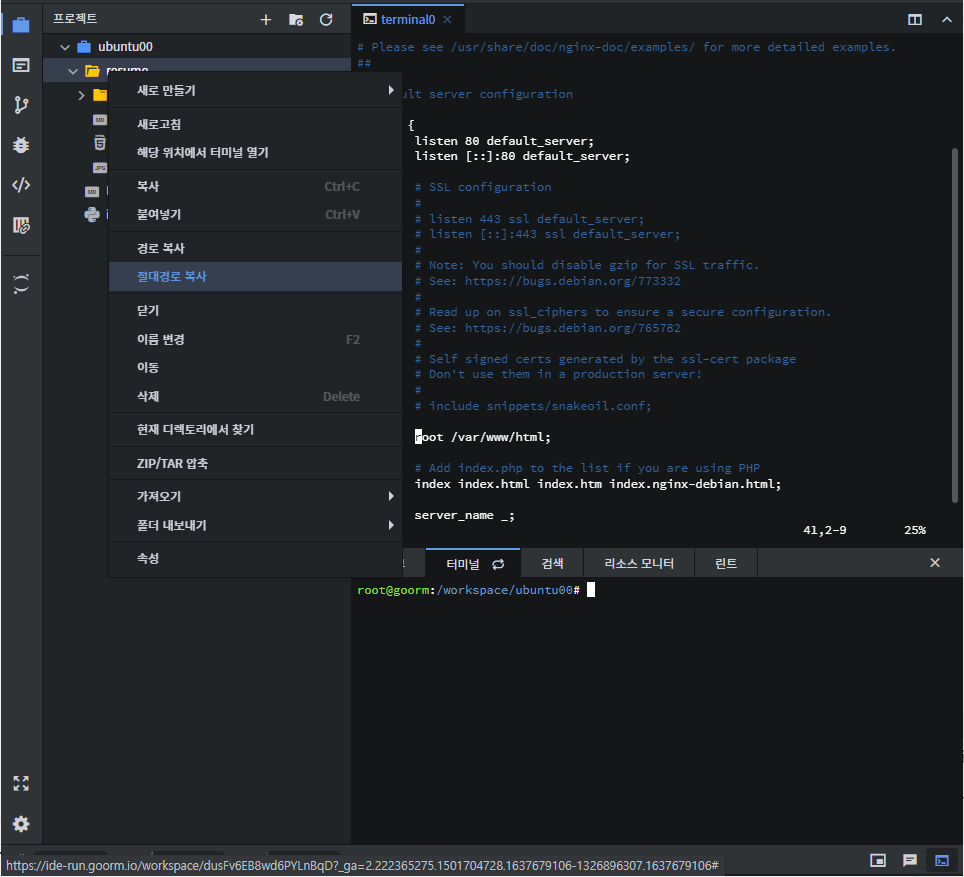The width and height of the screenshot is (964, 877).
Task: Open the Git branch sidebar icon
Action: pos(21,105)
